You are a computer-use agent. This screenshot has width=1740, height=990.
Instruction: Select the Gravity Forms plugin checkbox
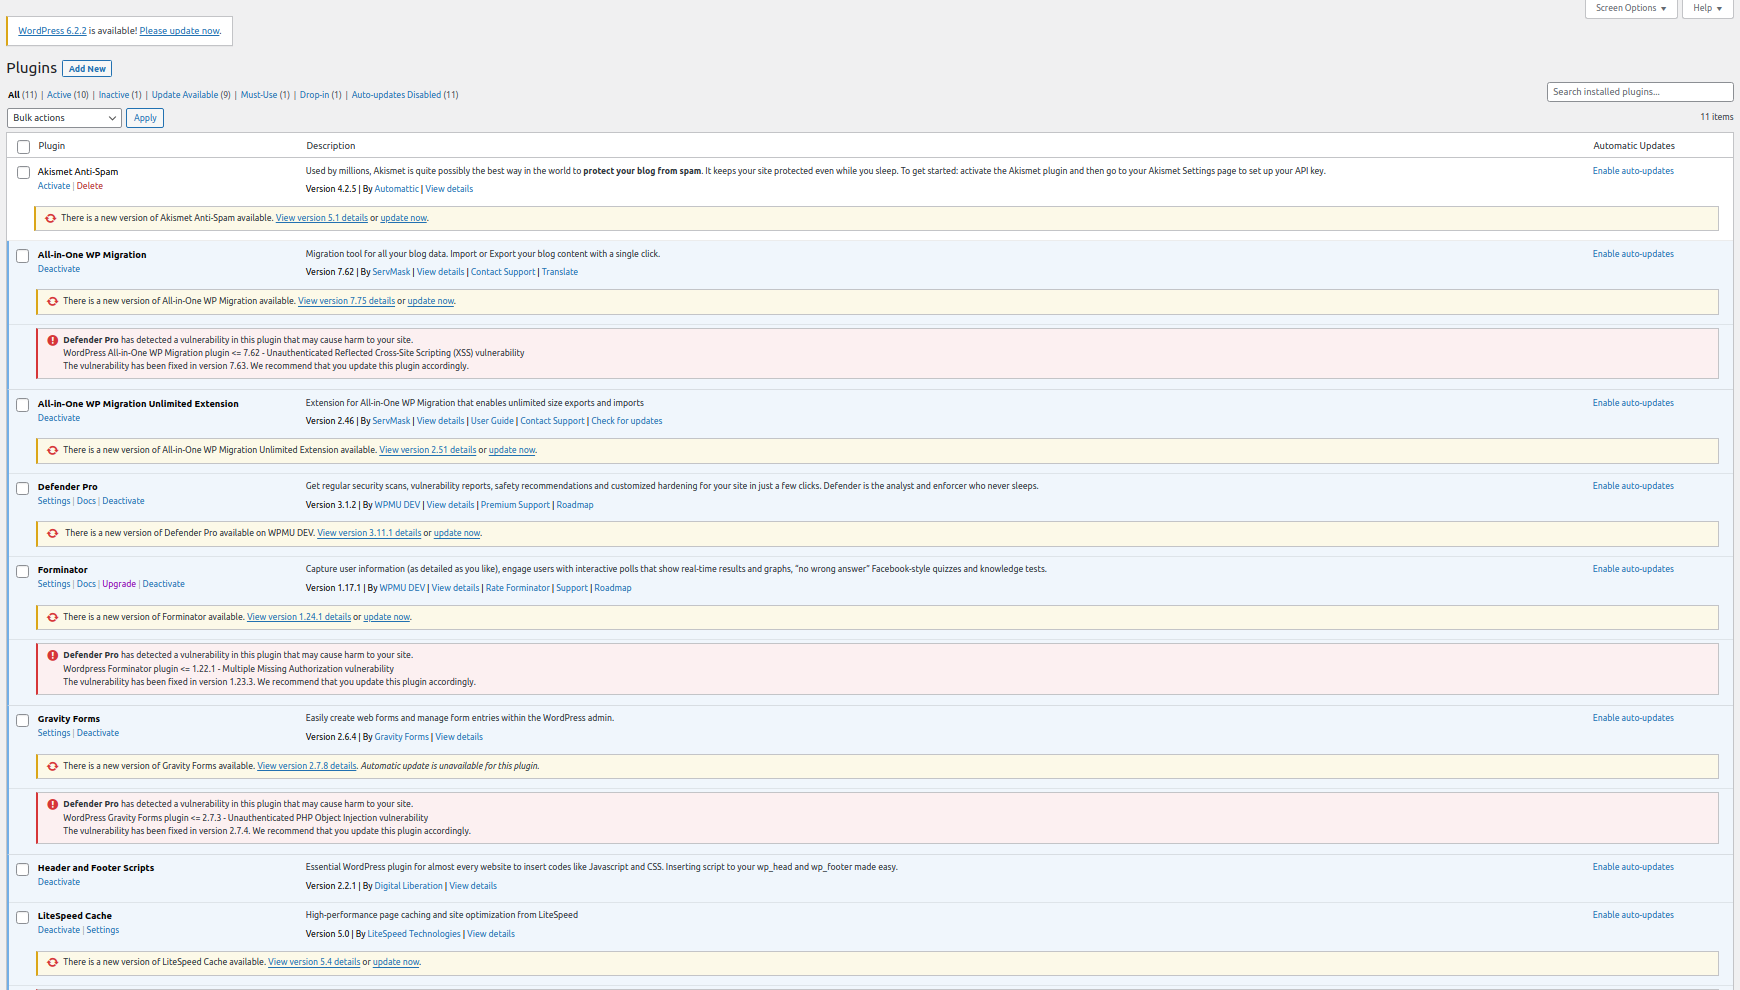pos(23,720)
